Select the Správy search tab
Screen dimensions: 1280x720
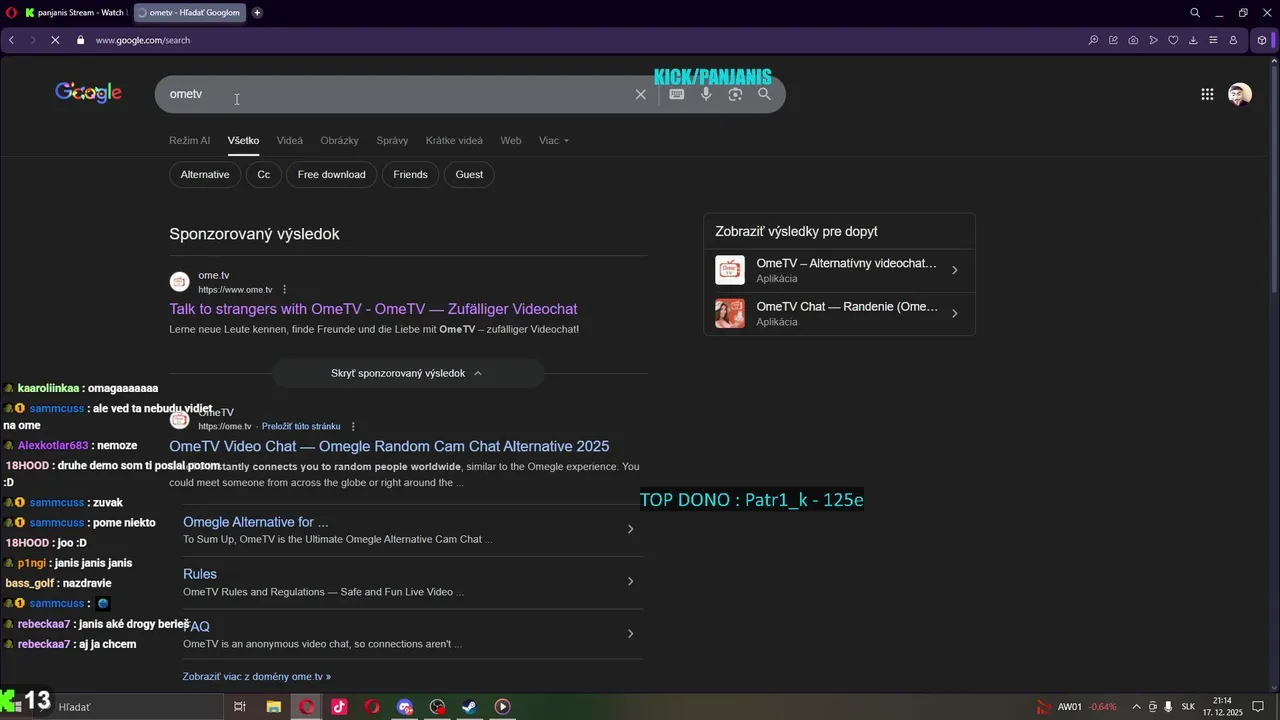392,140
